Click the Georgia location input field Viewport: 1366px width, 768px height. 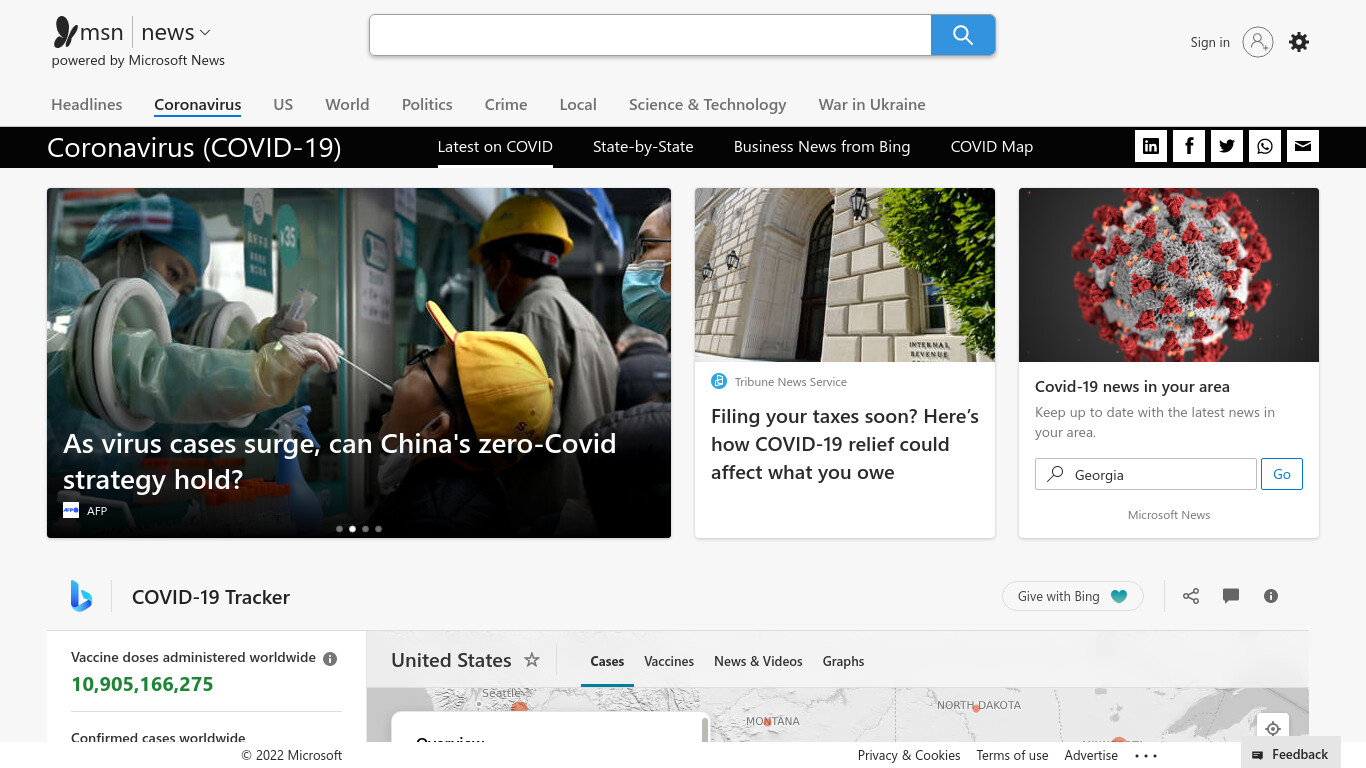pyautogui.click(x=1146, y=474)
